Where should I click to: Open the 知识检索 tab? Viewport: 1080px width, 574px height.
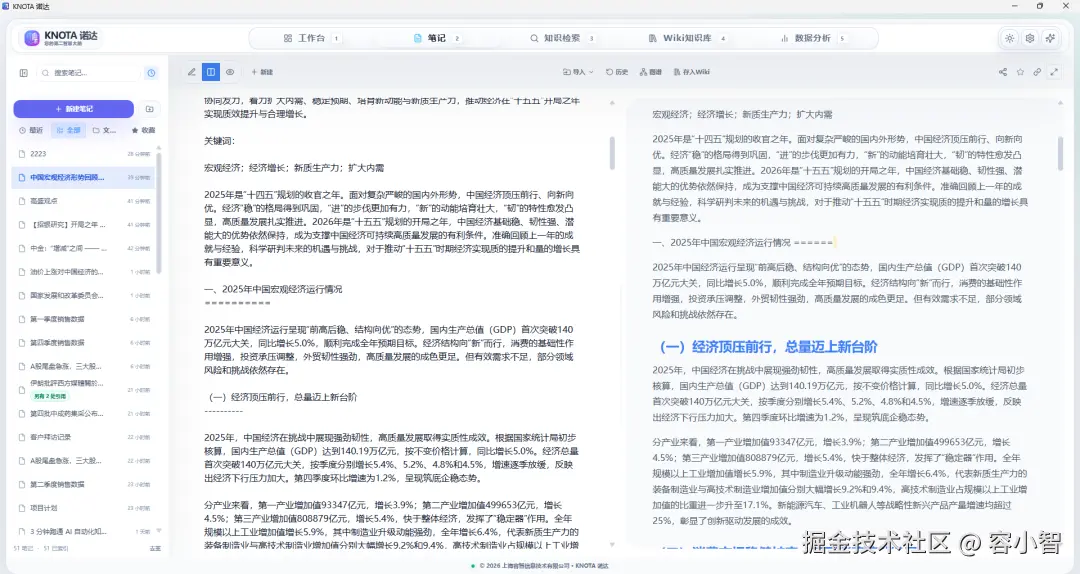pyautogui.click(x=561, y=38)
